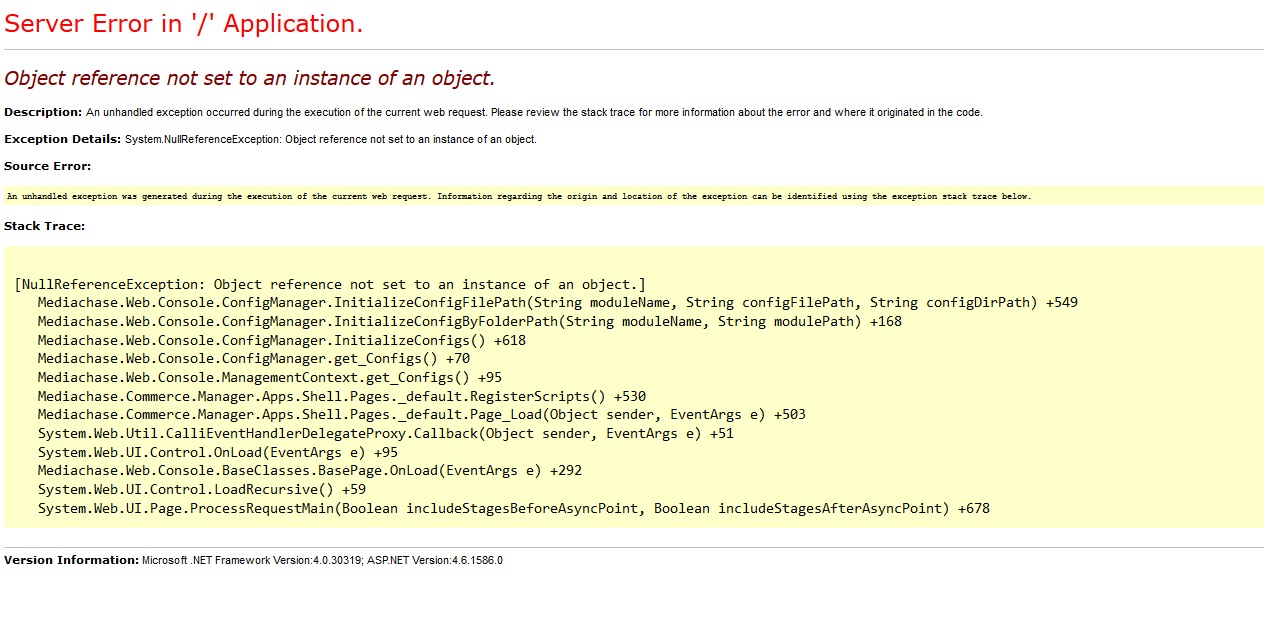Image resolution: width=1264 pixels, height=636 pixels.
Task: Click the italic 'Object reference not set' subheading
Action: [250, 78]
